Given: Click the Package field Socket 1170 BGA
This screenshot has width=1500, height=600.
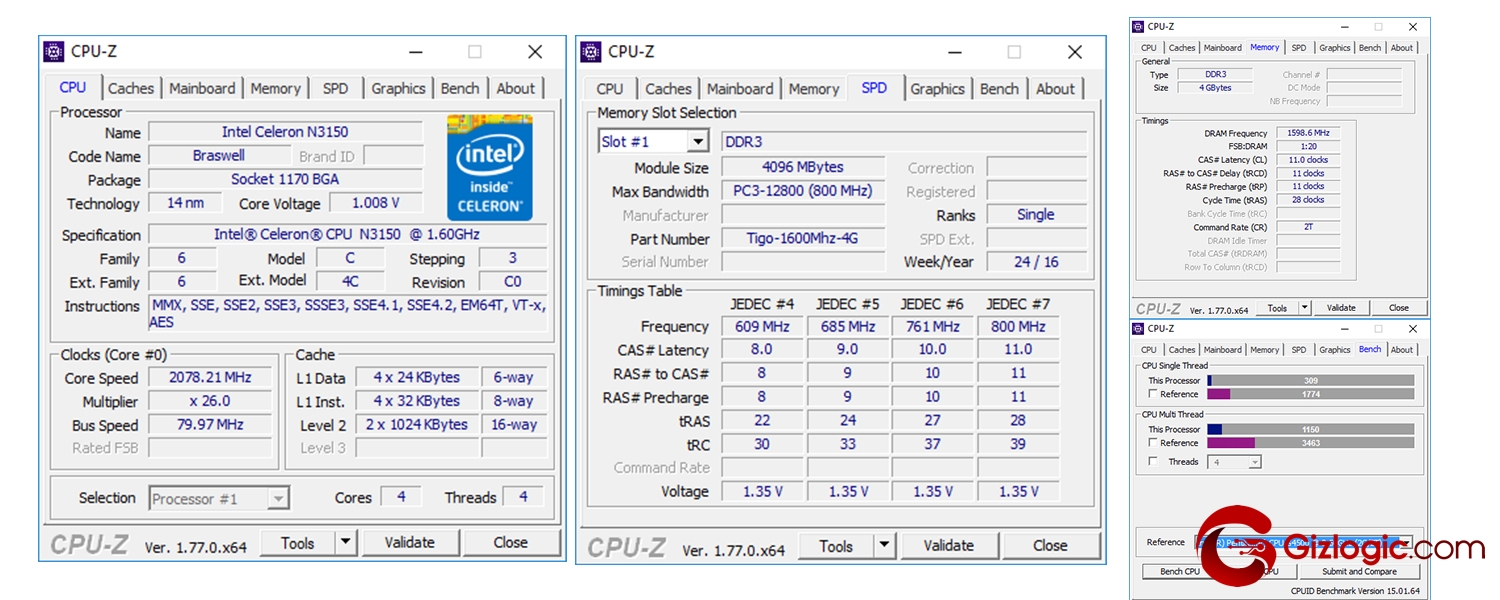Looking at the screenshot, I should pos(285,180).
